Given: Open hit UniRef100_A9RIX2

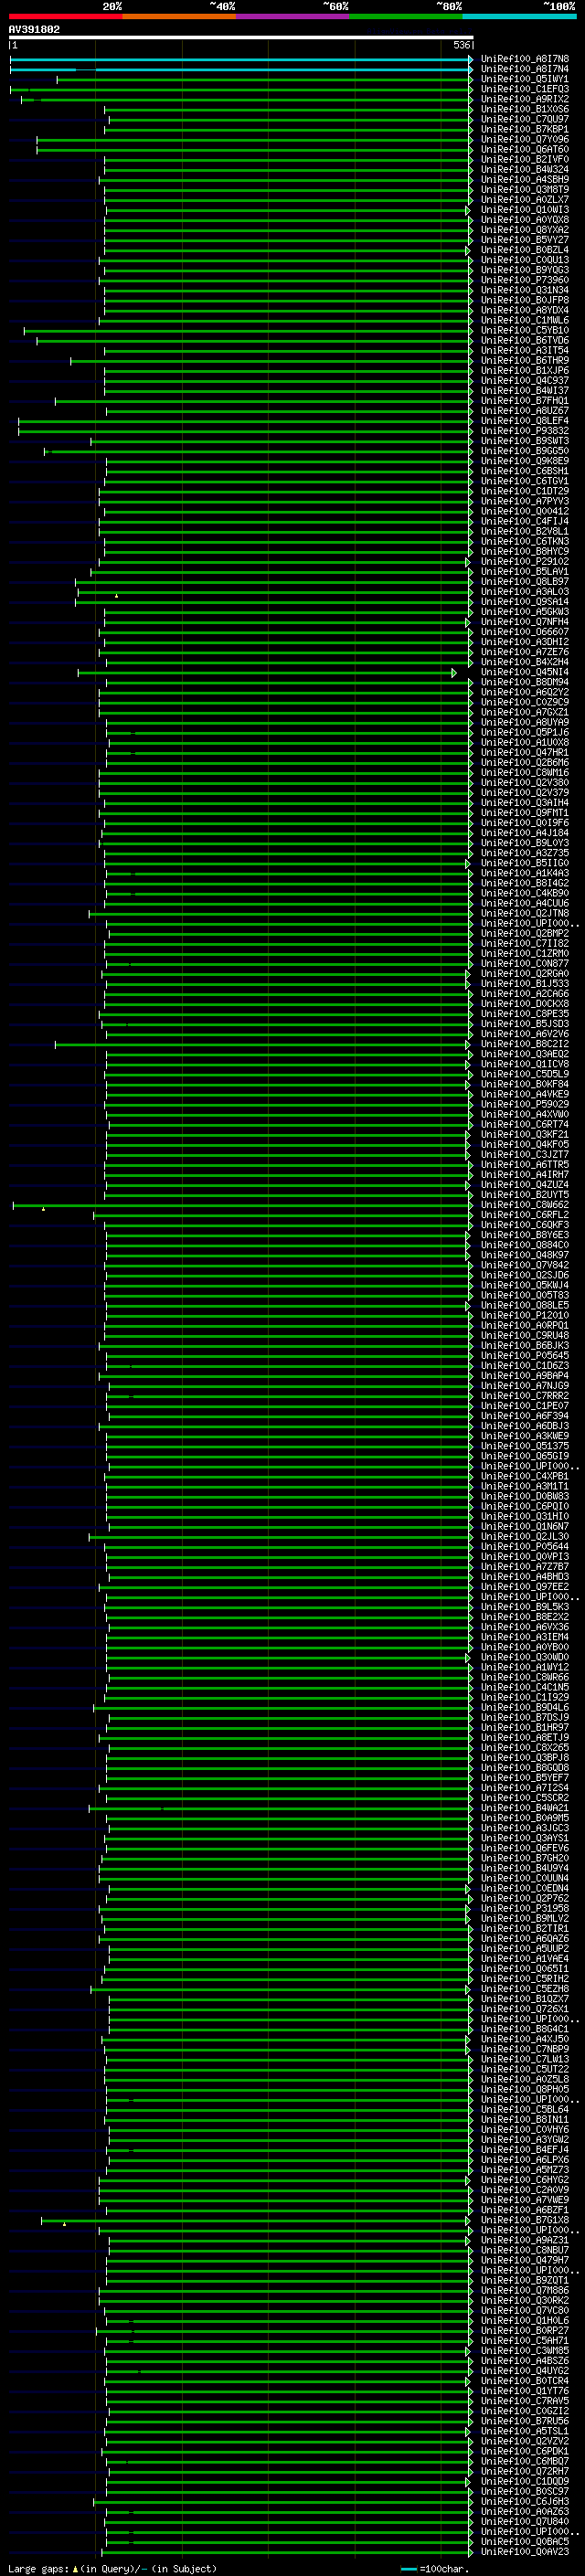Looking at the screenshot, I should (525, 99).
